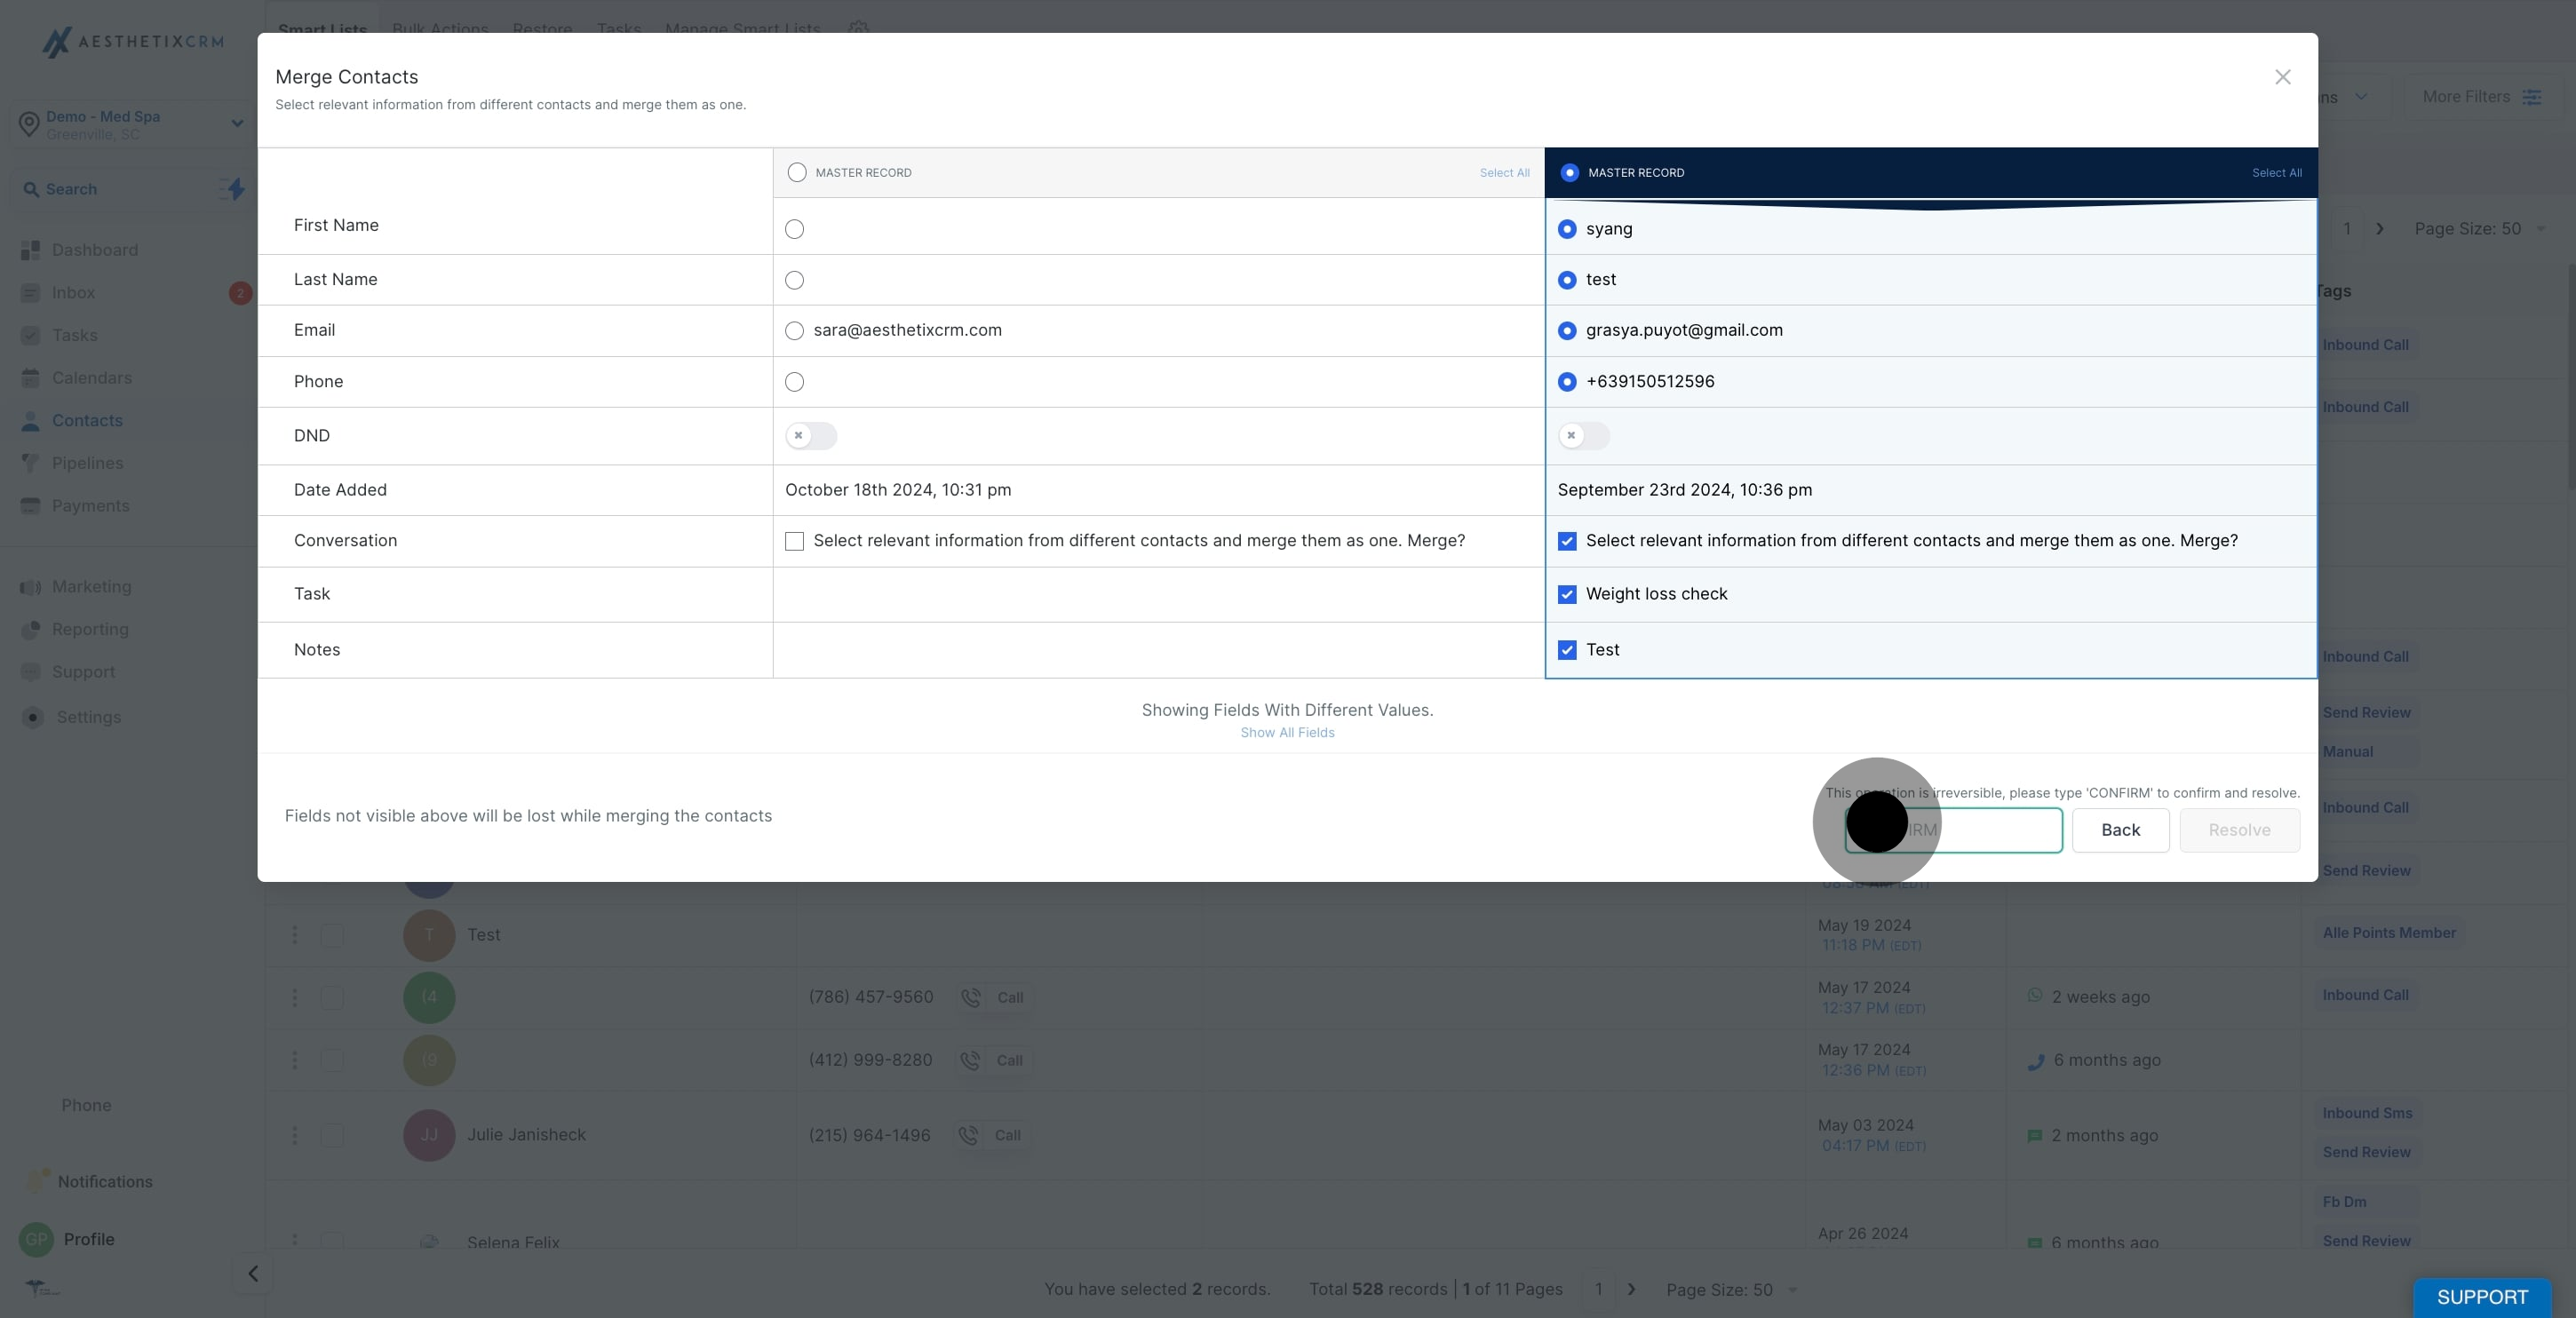Call Julie Janisheck

pyautogui.click(x=992, y=1135)
